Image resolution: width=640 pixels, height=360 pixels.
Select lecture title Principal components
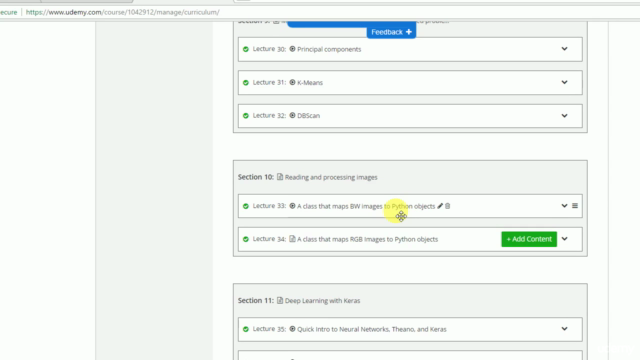(x=329, y=49)
